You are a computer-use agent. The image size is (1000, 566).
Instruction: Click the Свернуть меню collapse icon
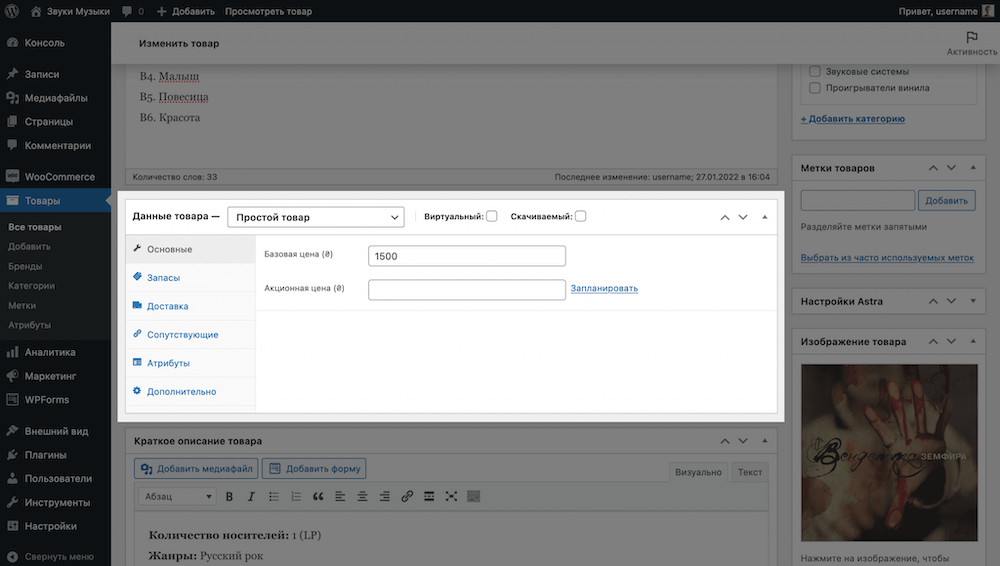[12, 556]
